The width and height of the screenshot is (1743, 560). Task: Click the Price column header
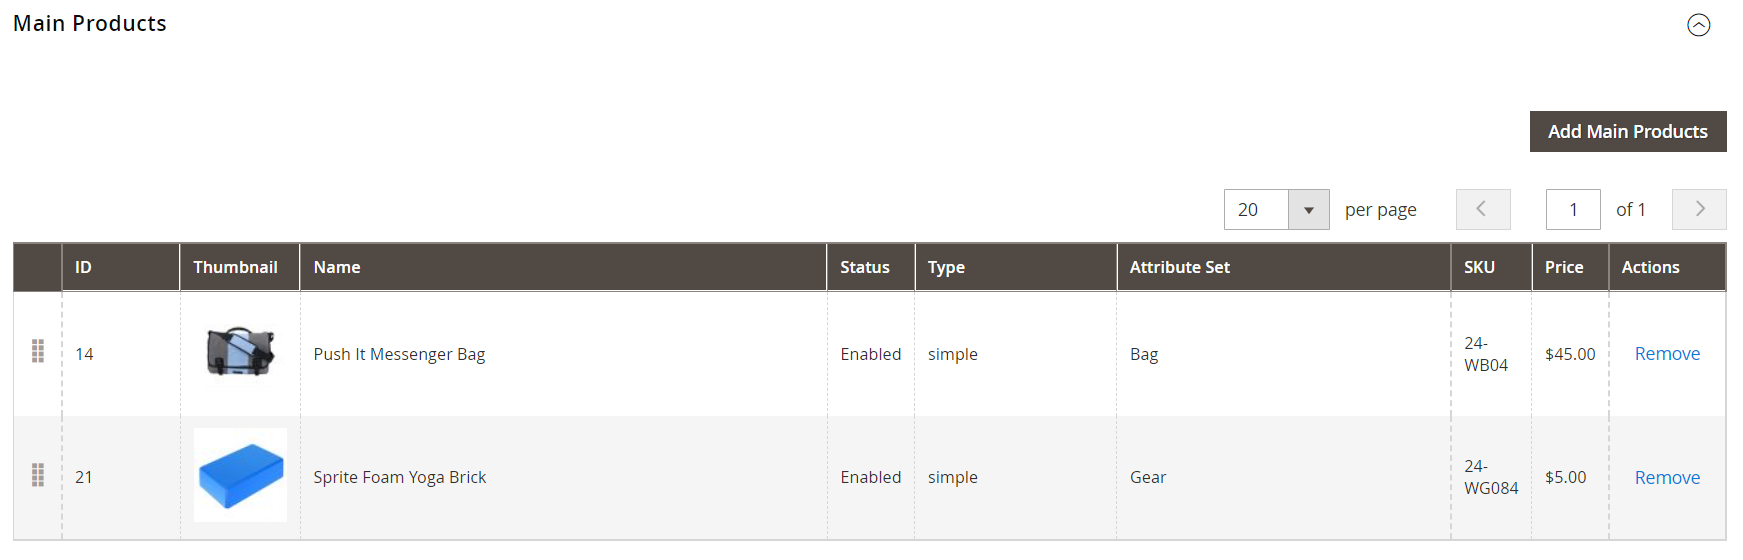point(1563,267)
